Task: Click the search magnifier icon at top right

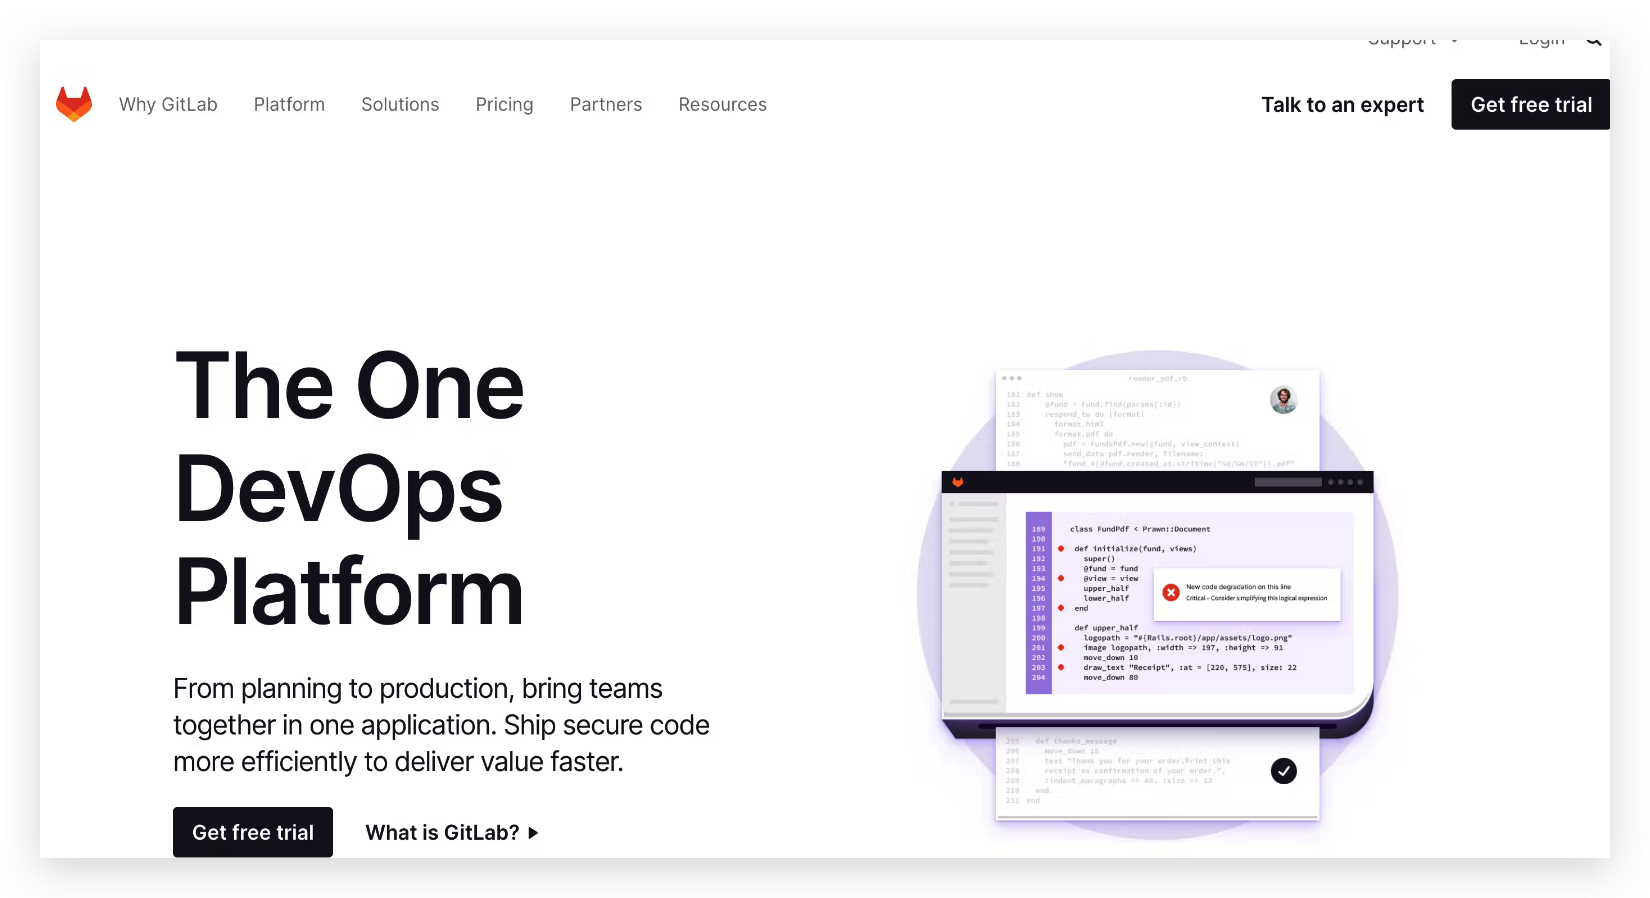Action: pos(1594,41)
